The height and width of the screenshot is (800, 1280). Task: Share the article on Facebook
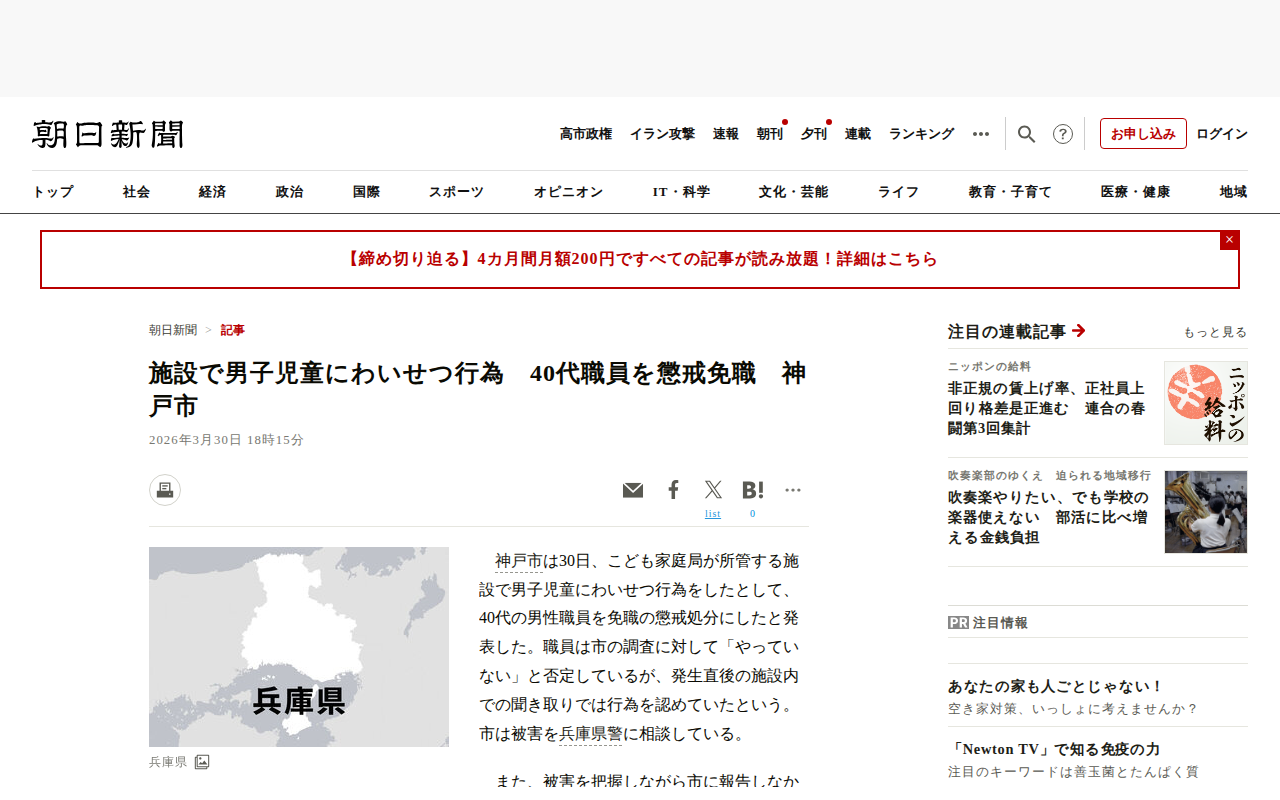coord(674,490)
